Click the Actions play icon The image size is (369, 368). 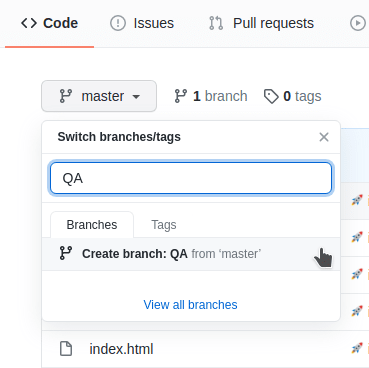point(358,23)
